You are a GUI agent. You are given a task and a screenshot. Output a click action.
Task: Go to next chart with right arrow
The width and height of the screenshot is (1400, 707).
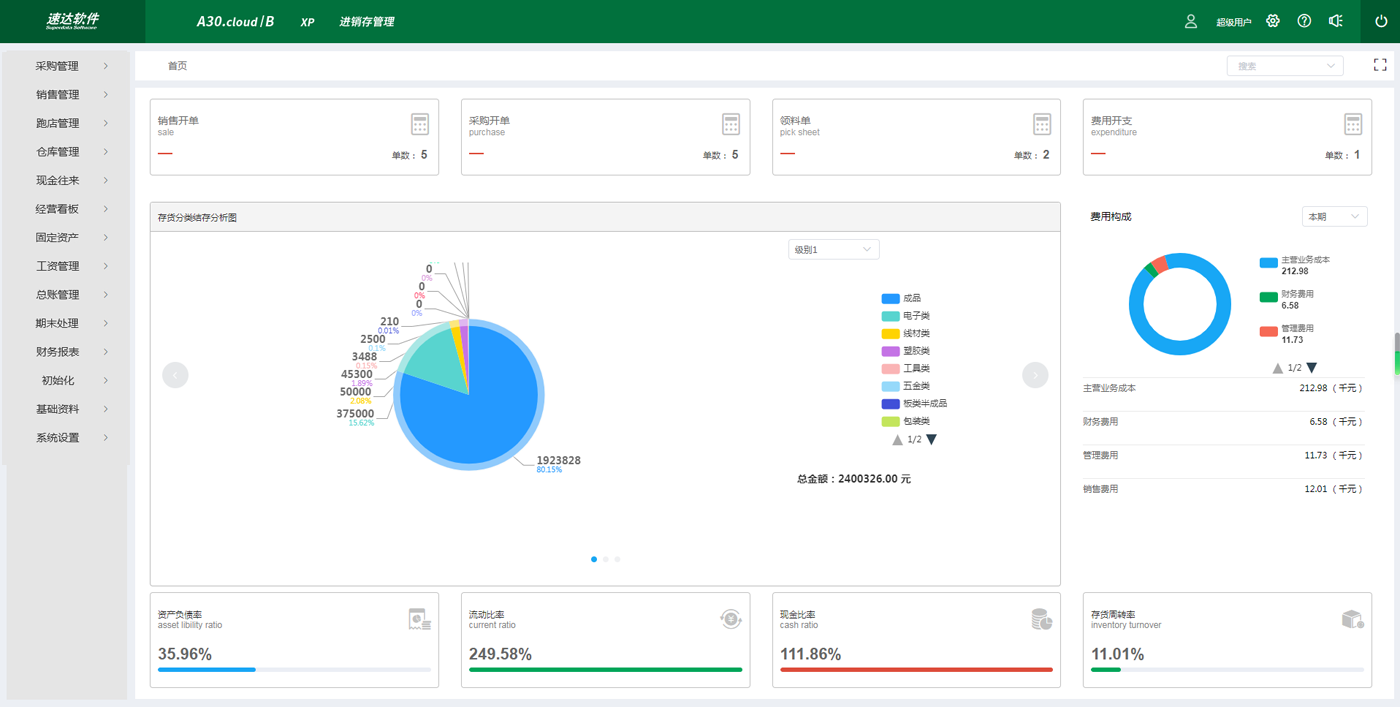1035,375
